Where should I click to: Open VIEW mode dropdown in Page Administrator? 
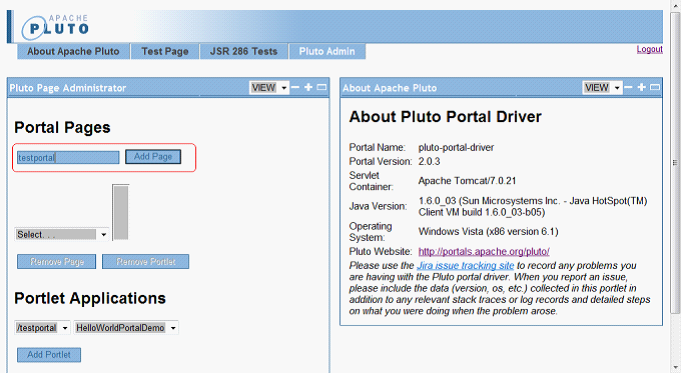pyautogui.click(x=269, y=88)
